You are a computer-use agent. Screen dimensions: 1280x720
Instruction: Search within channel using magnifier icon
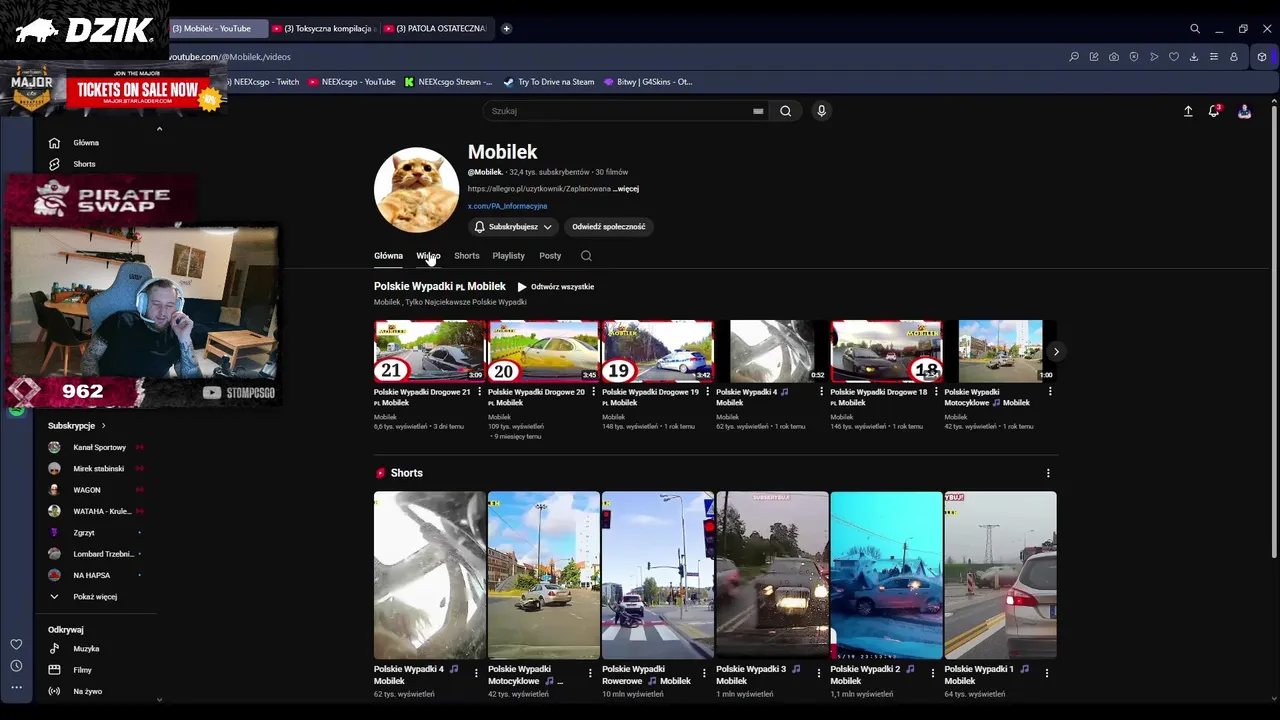point(586,256)
